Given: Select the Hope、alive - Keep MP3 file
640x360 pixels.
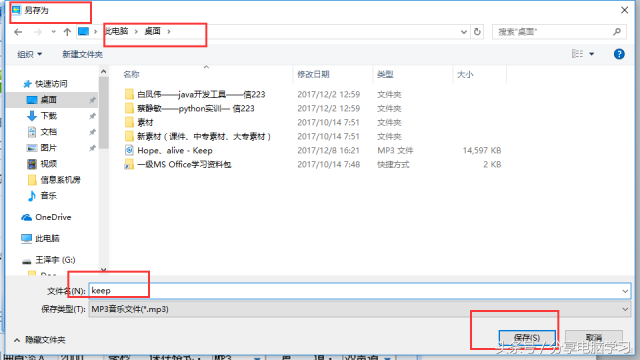Looking at the screenshot, I should point(175,151).
